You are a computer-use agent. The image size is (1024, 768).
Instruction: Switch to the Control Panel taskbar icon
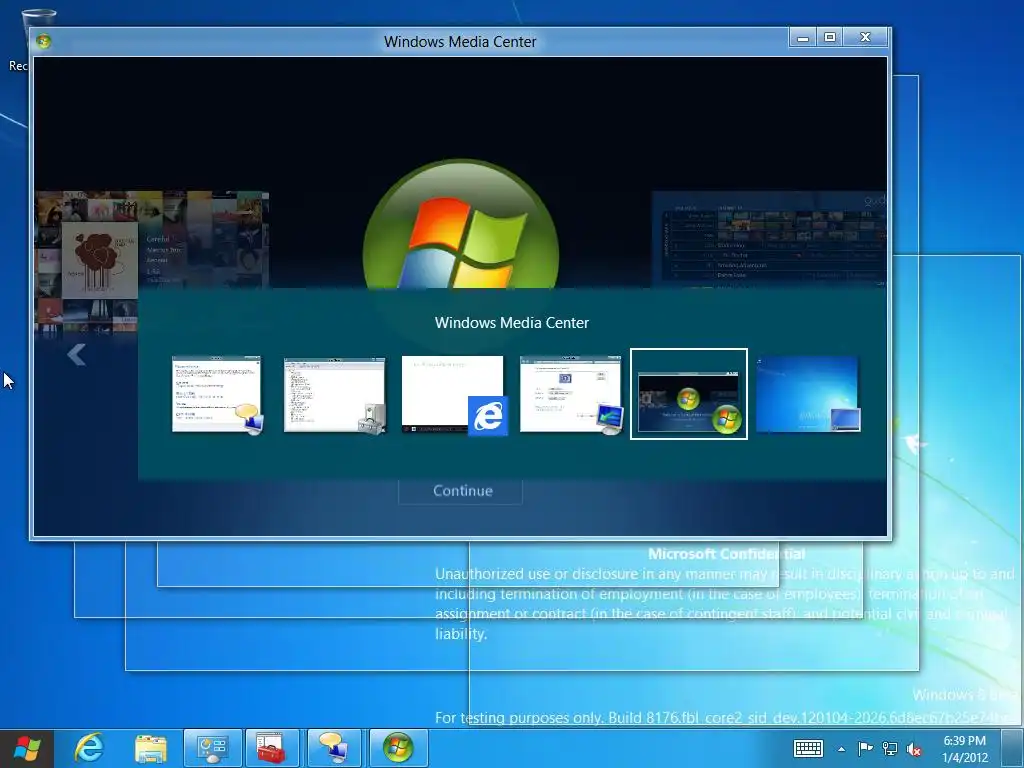(212, 748)
